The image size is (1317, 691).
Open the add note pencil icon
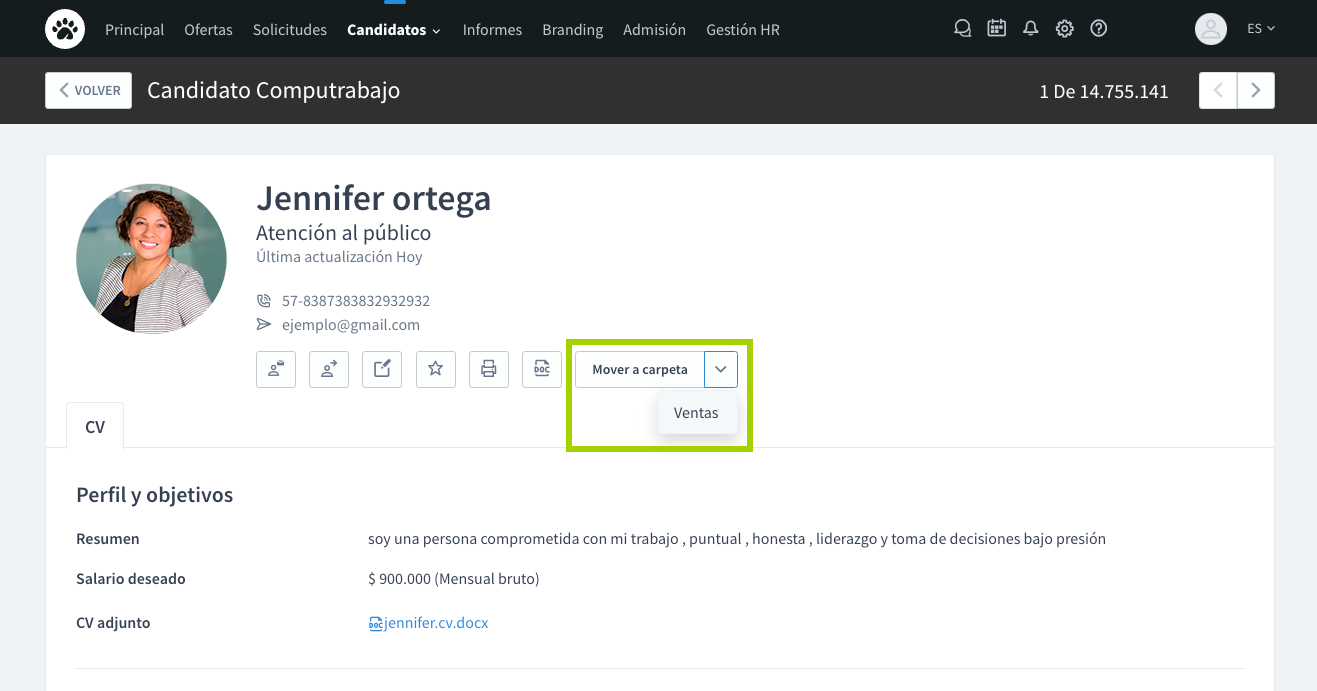point(382,369)
